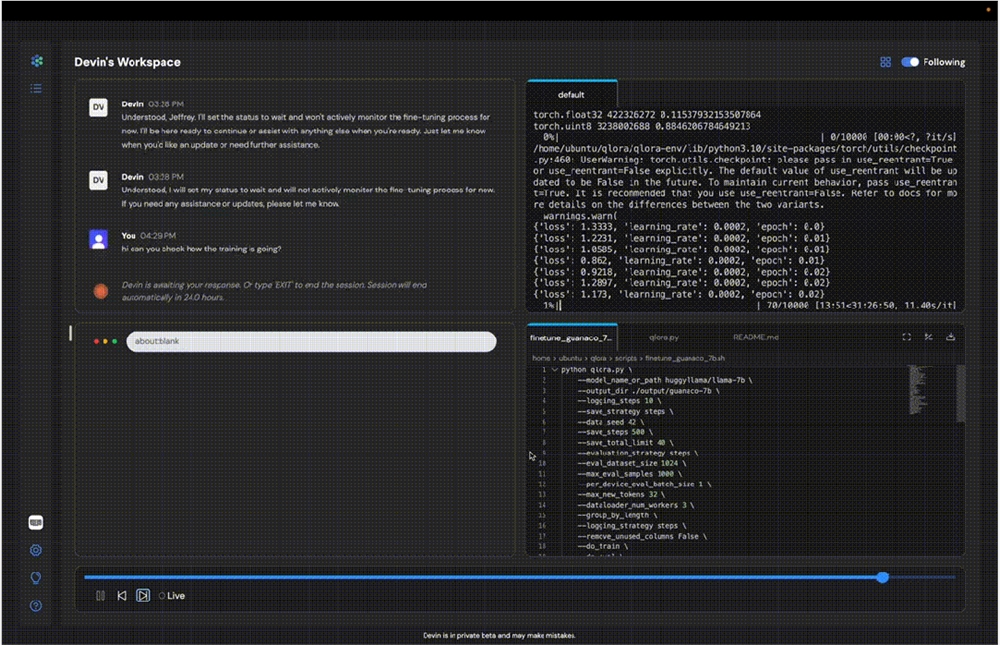This screenshot has width=1000, height=645.
Task: Click the '--max_new_tokens 32' code line
Action: coord(621,494)
